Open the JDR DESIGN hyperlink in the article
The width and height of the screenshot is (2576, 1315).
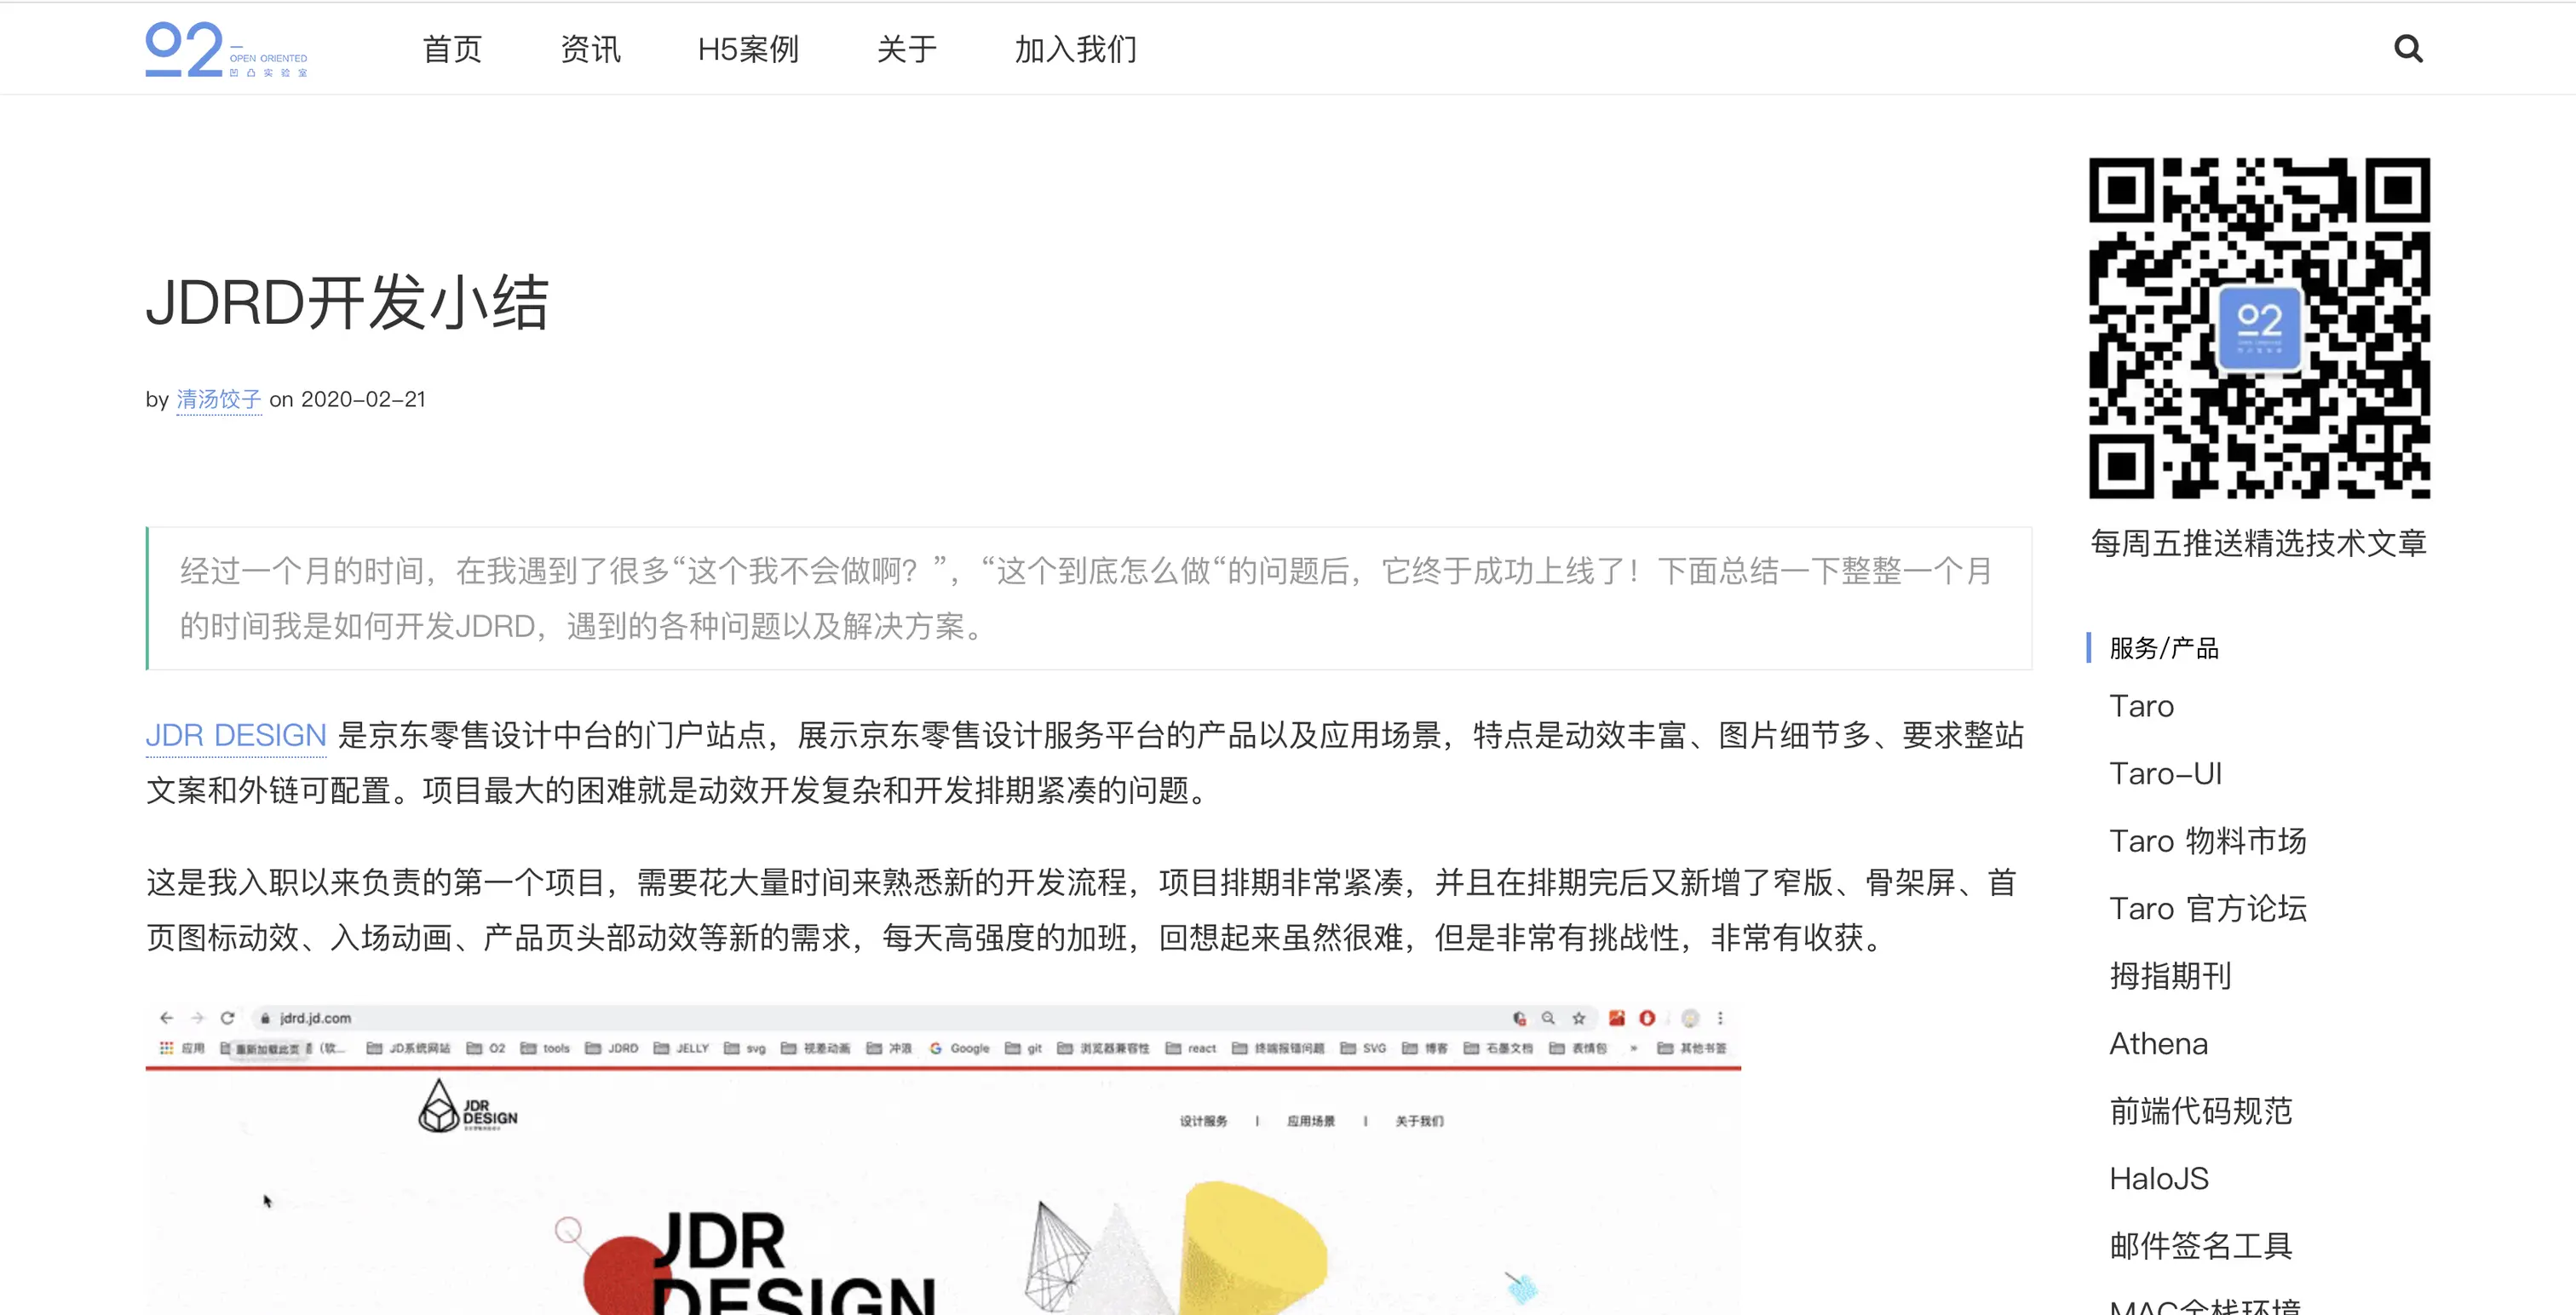(236, 736)
